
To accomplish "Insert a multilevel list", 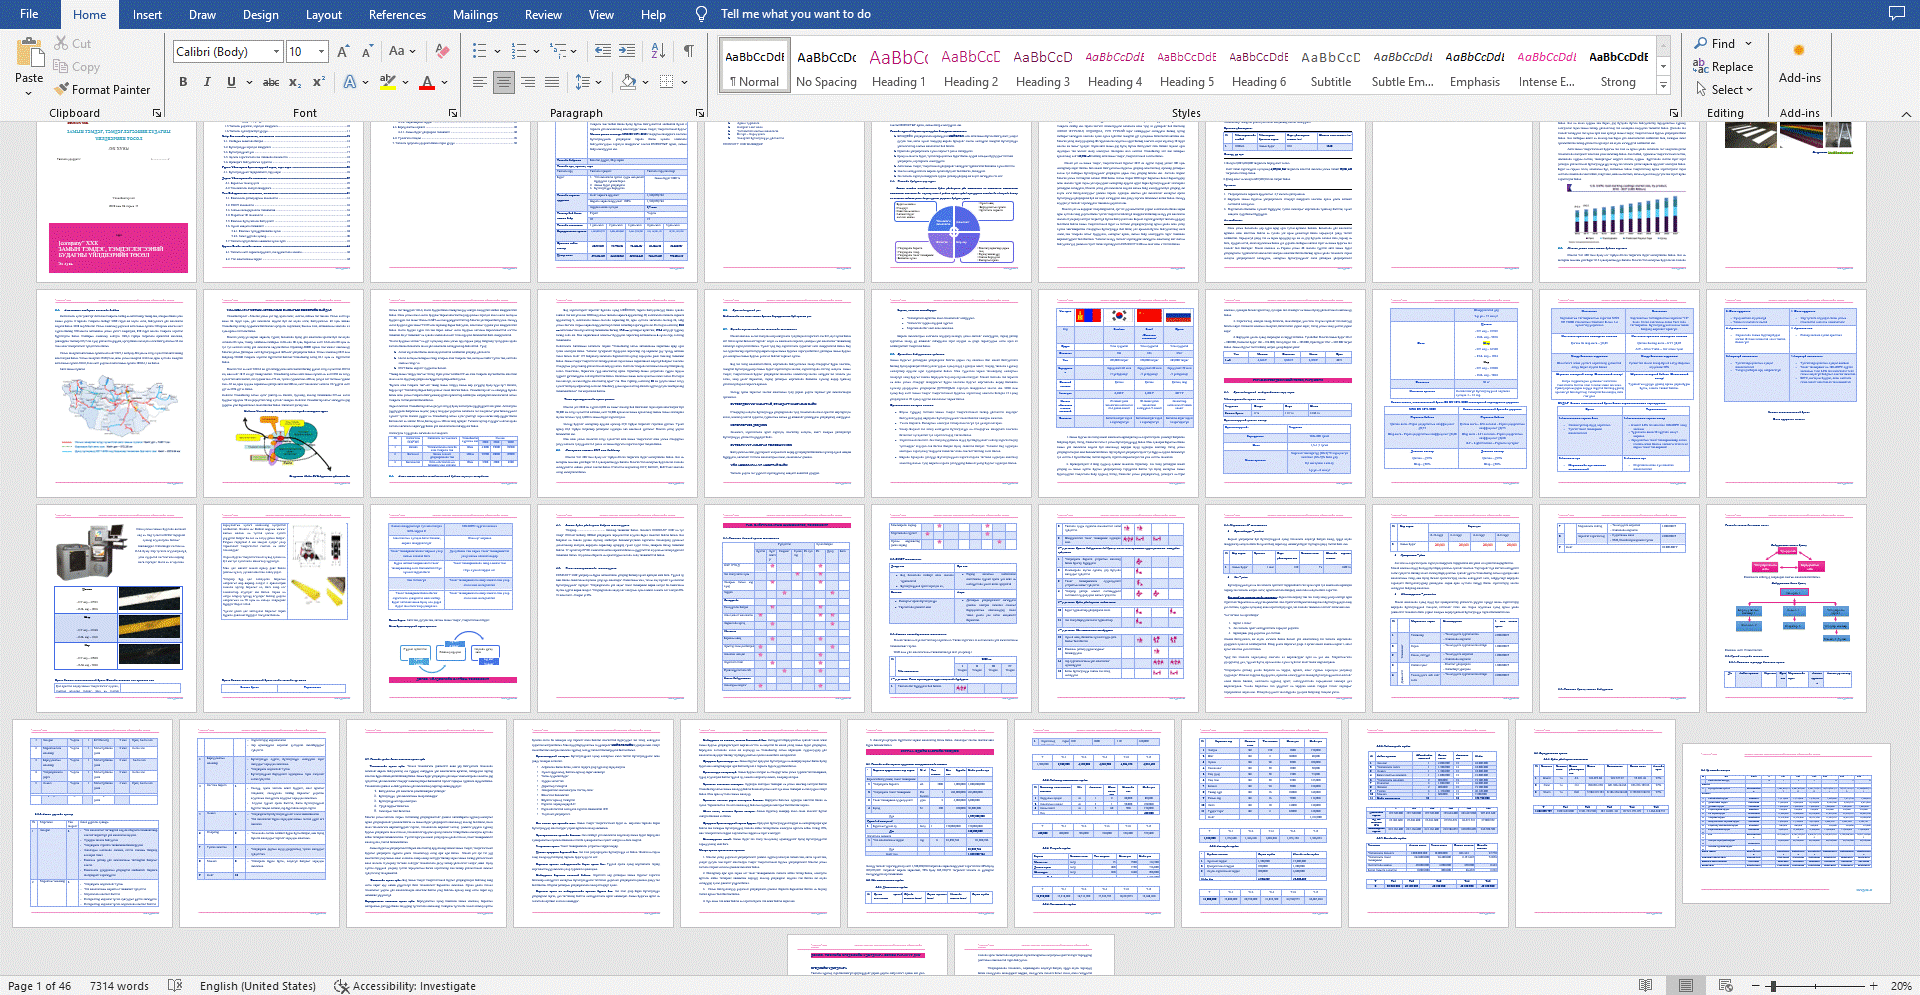I will [x=558, y=51].
